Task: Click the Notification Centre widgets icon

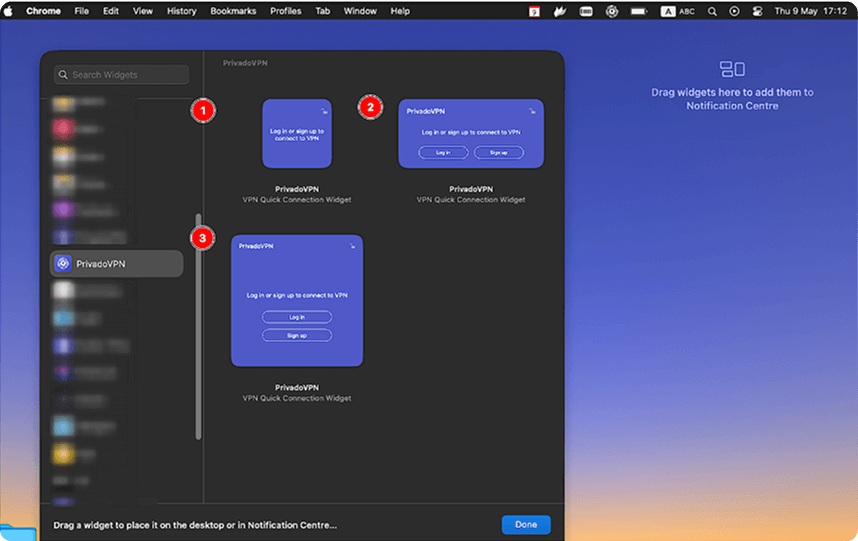Action: tap(732, 69)
